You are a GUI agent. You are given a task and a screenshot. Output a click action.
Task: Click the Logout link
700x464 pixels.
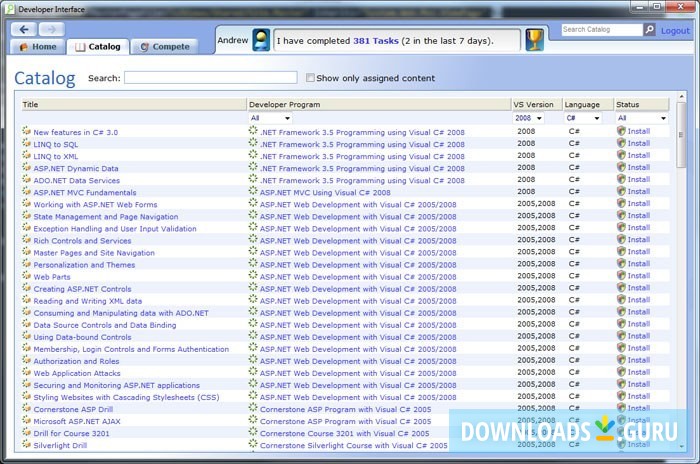pyautogui.click(x=675, y=30)
